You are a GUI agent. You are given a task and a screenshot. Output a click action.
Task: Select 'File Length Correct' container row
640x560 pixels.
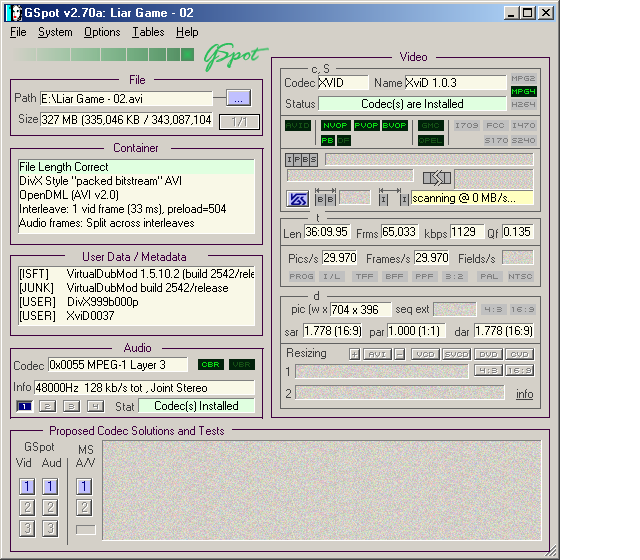coord(136,167)
